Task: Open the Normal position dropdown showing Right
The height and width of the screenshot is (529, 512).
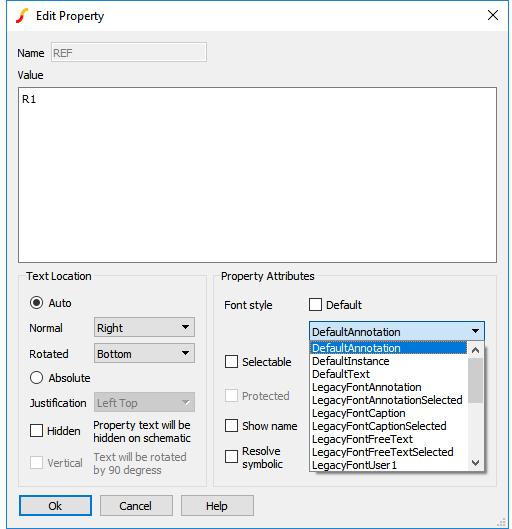Action: [144, 327]
